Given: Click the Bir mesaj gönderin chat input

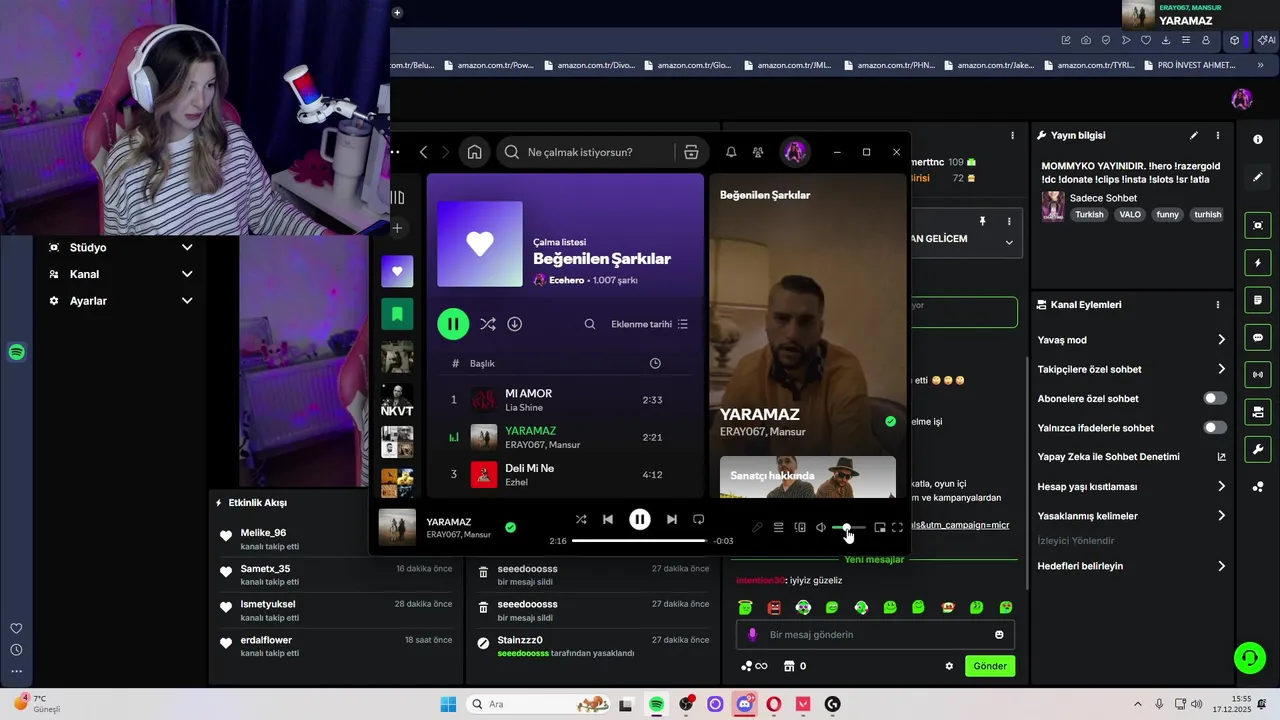Looking at the screenshot, I should (x=875, y=635).
